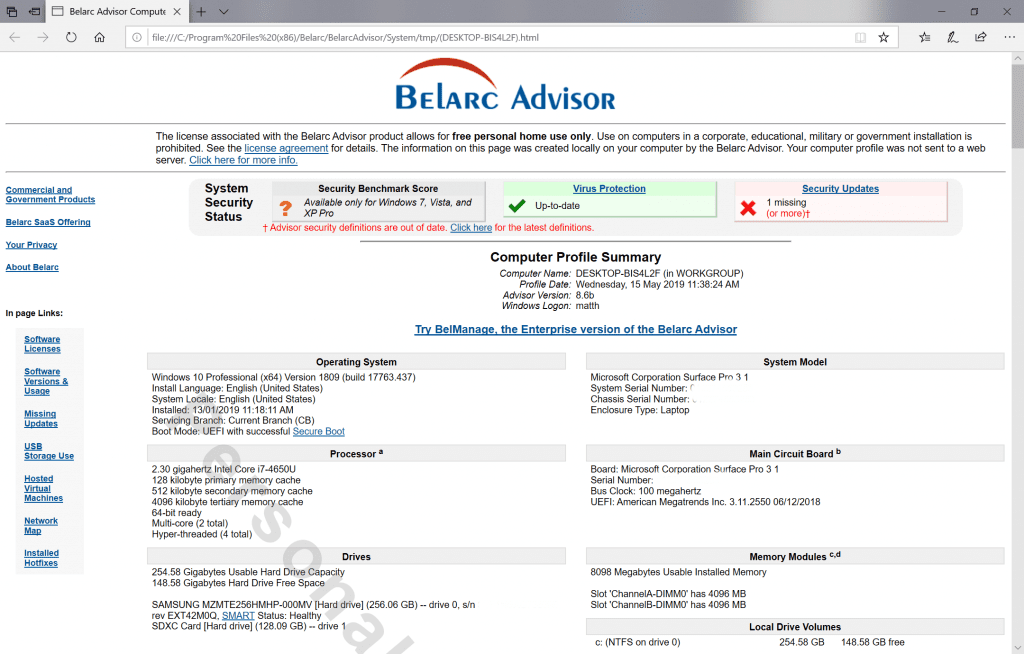Jump to Network Map section

pyautogui.click(x=40, y=526)
